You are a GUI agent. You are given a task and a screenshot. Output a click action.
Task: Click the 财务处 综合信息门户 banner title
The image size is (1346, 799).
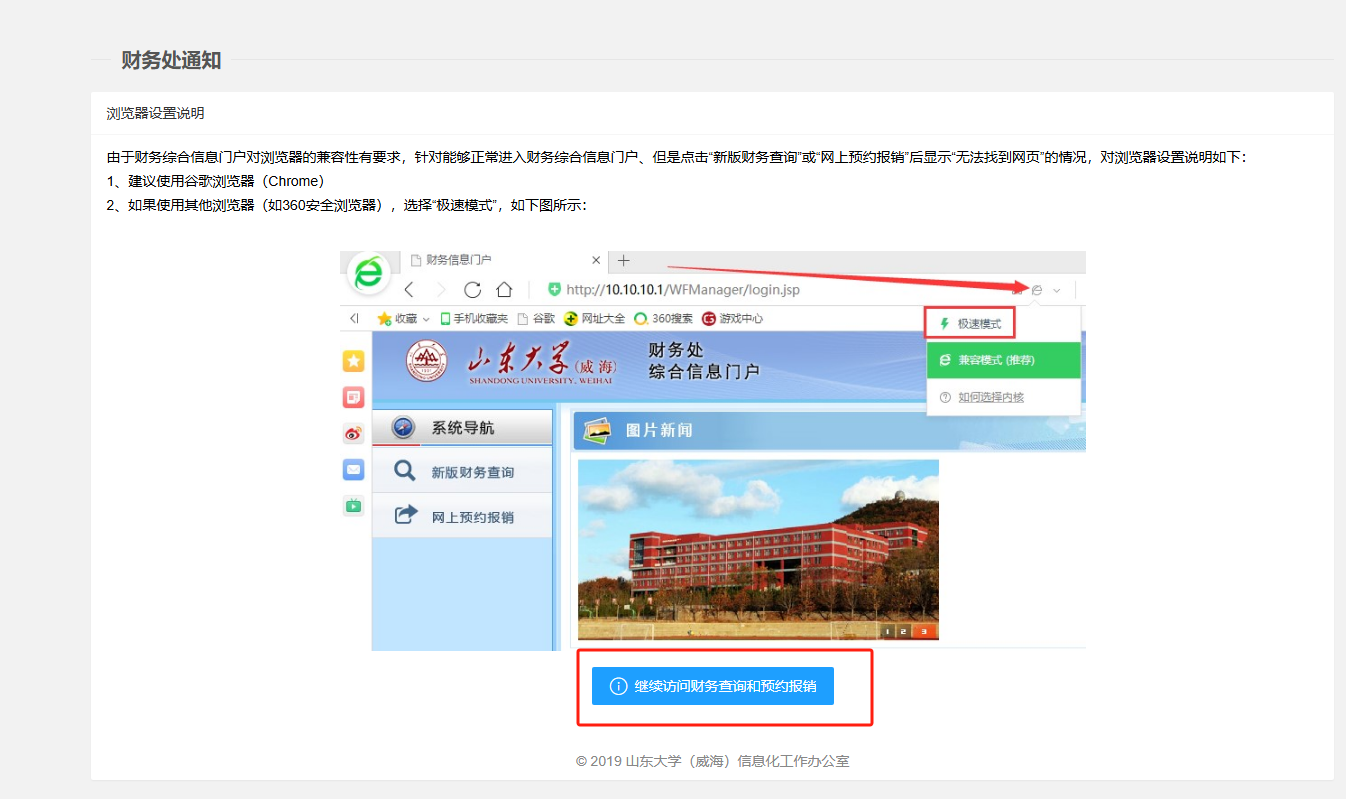(704, 361)
